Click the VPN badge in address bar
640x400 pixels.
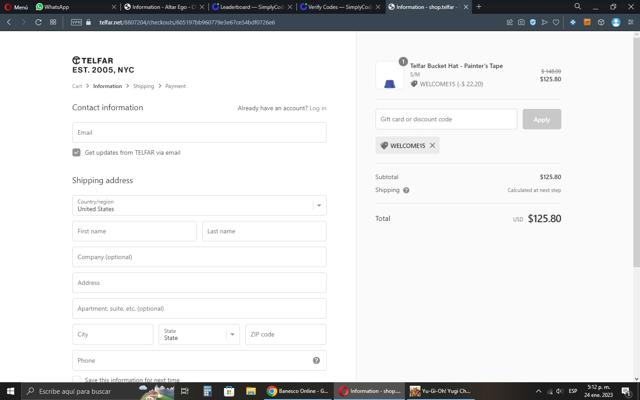(x=76, y=22)
